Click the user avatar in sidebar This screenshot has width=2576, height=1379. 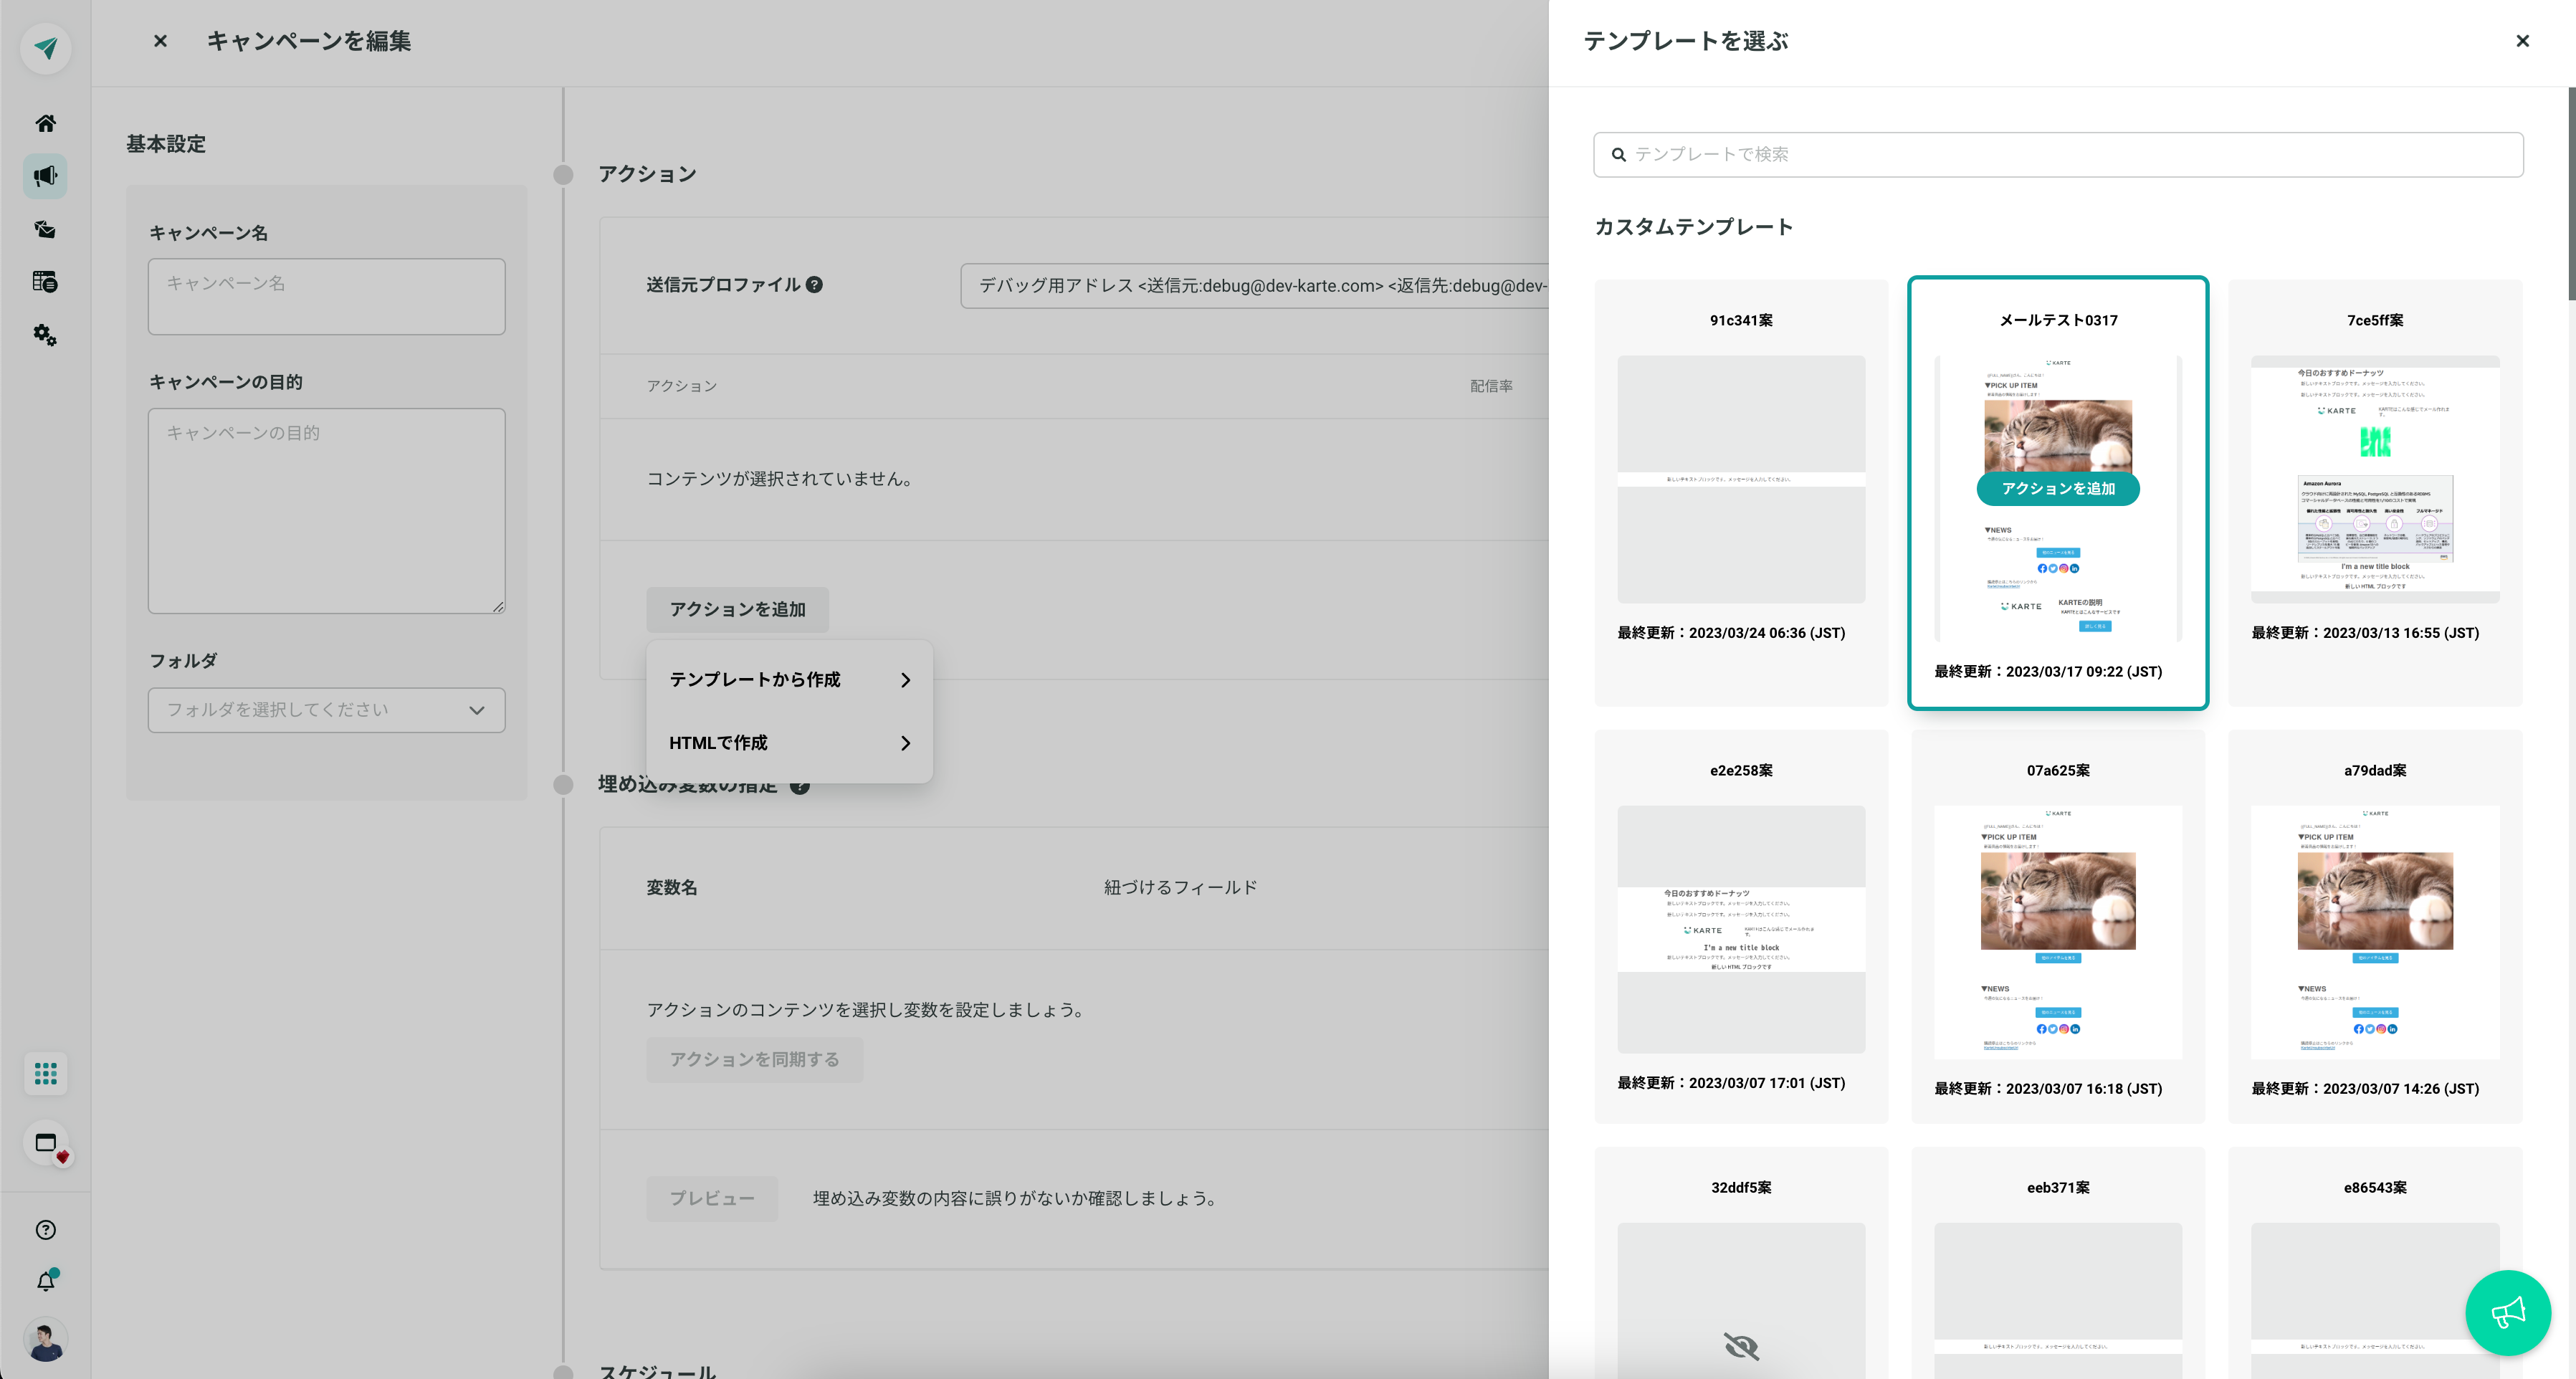[46, 1340]
